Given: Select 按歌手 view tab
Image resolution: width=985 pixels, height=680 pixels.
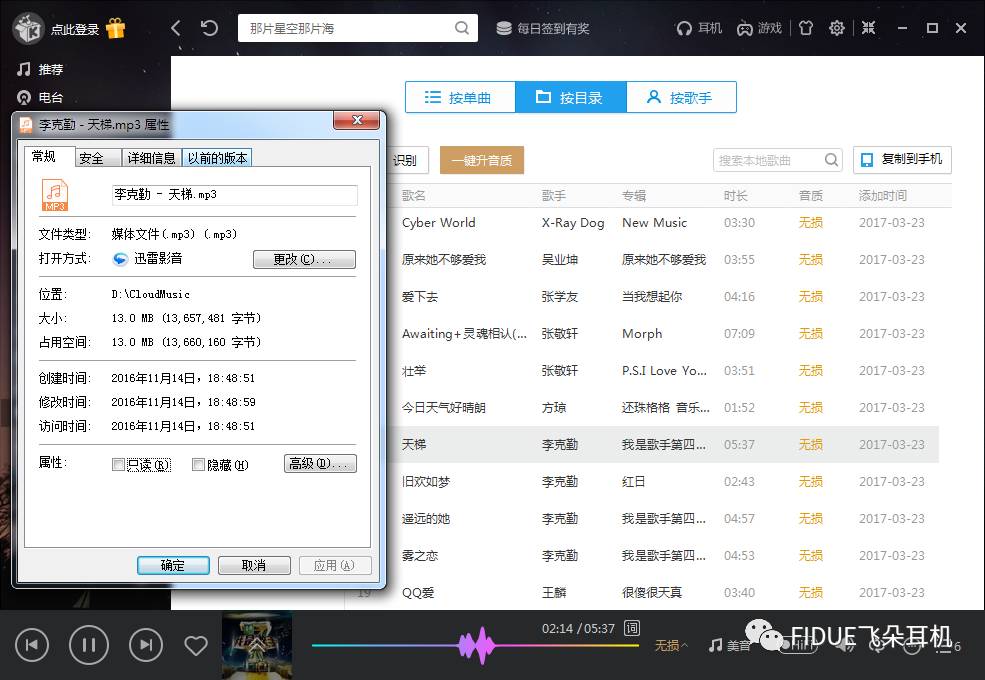Looking at the screenshot, I should [681, 97].
